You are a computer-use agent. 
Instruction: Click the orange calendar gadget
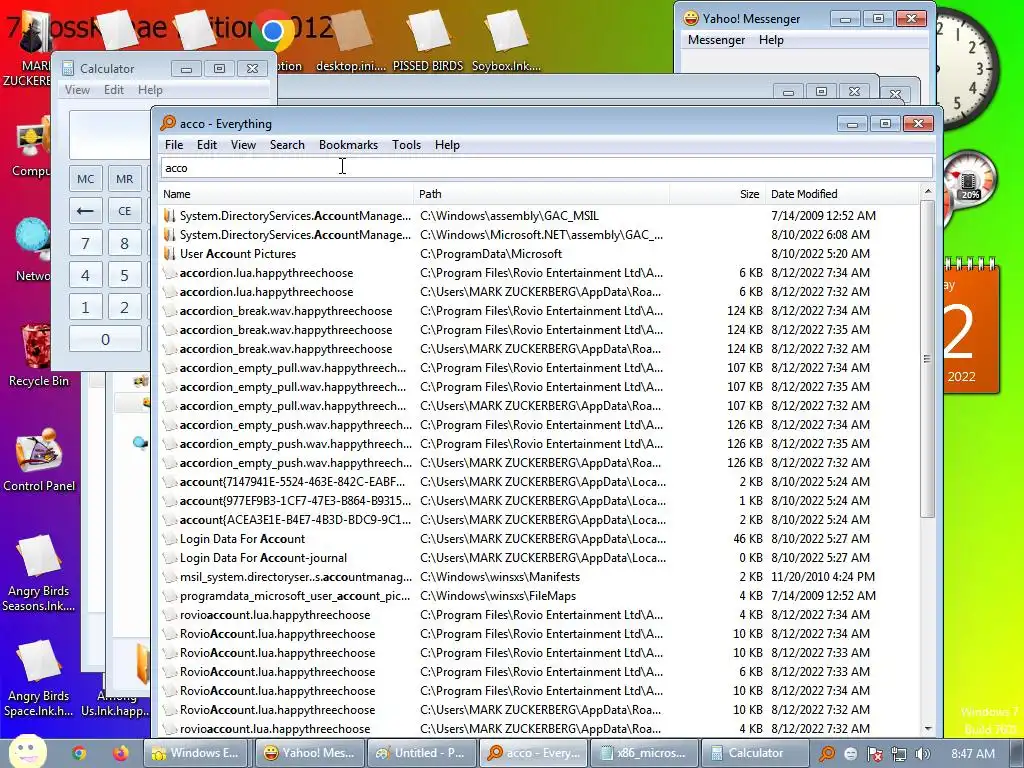pos(971,327)
